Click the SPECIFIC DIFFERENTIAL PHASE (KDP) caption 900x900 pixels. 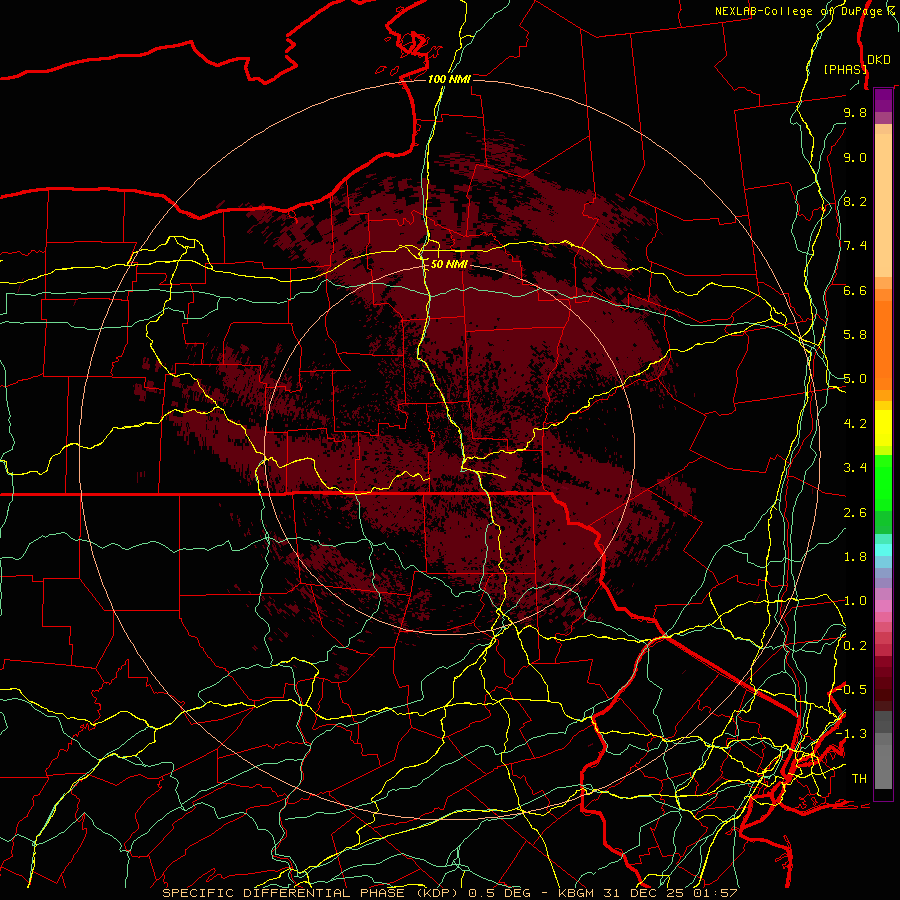pyautogui.click(x=312, y=893)
